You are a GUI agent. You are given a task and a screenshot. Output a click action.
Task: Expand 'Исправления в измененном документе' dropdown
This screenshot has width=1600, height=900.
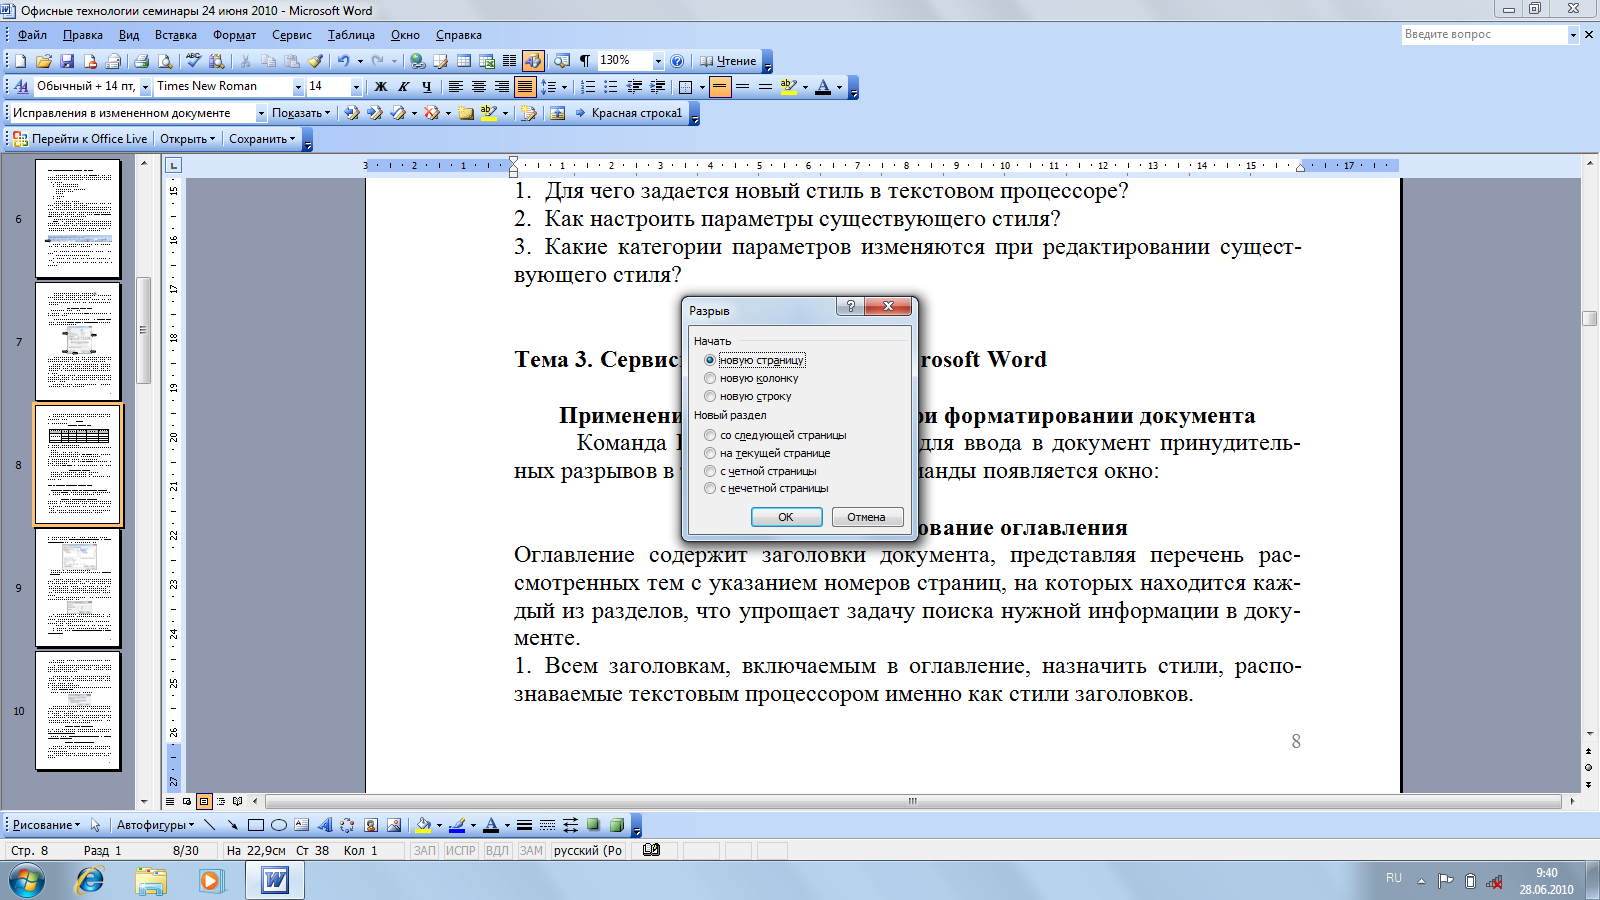(261, 113)
